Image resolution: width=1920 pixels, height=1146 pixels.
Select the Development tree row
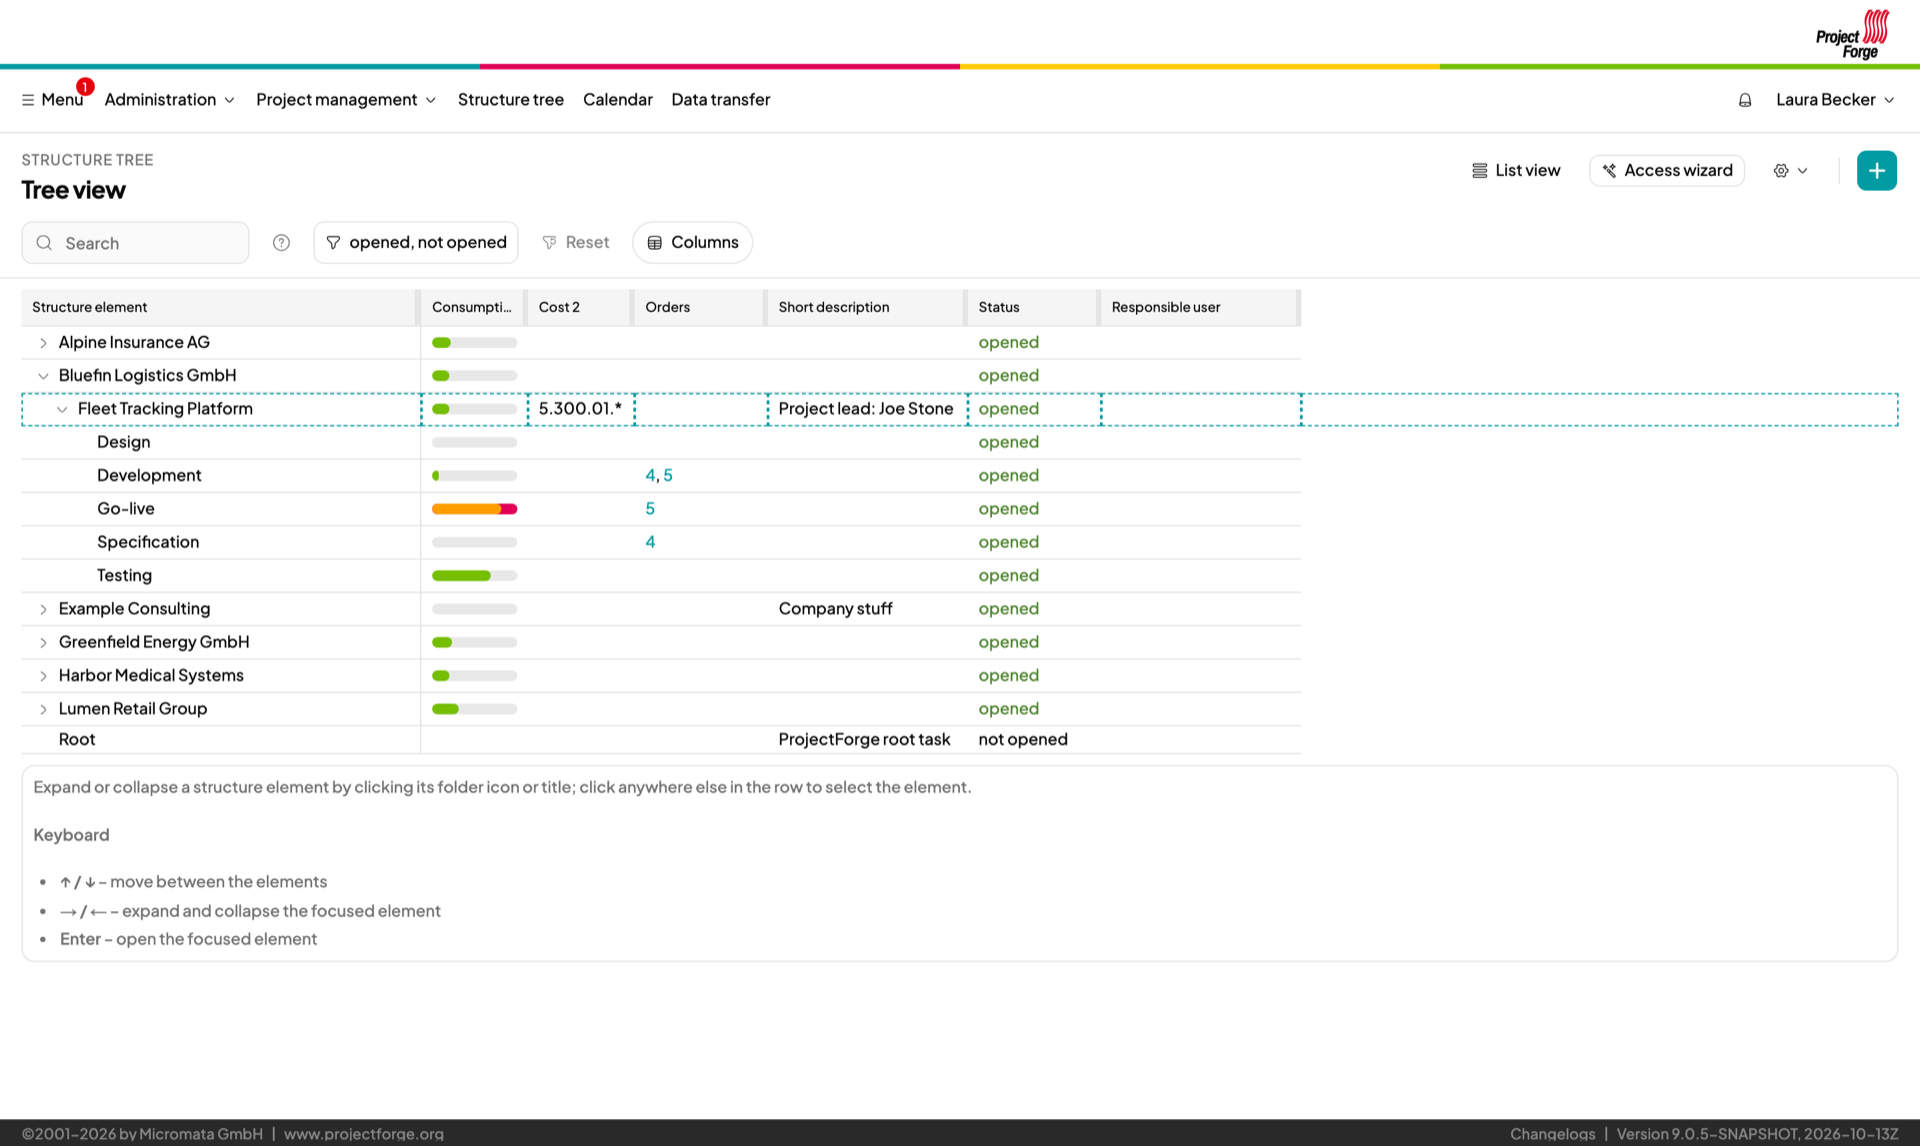coord(661,476)
